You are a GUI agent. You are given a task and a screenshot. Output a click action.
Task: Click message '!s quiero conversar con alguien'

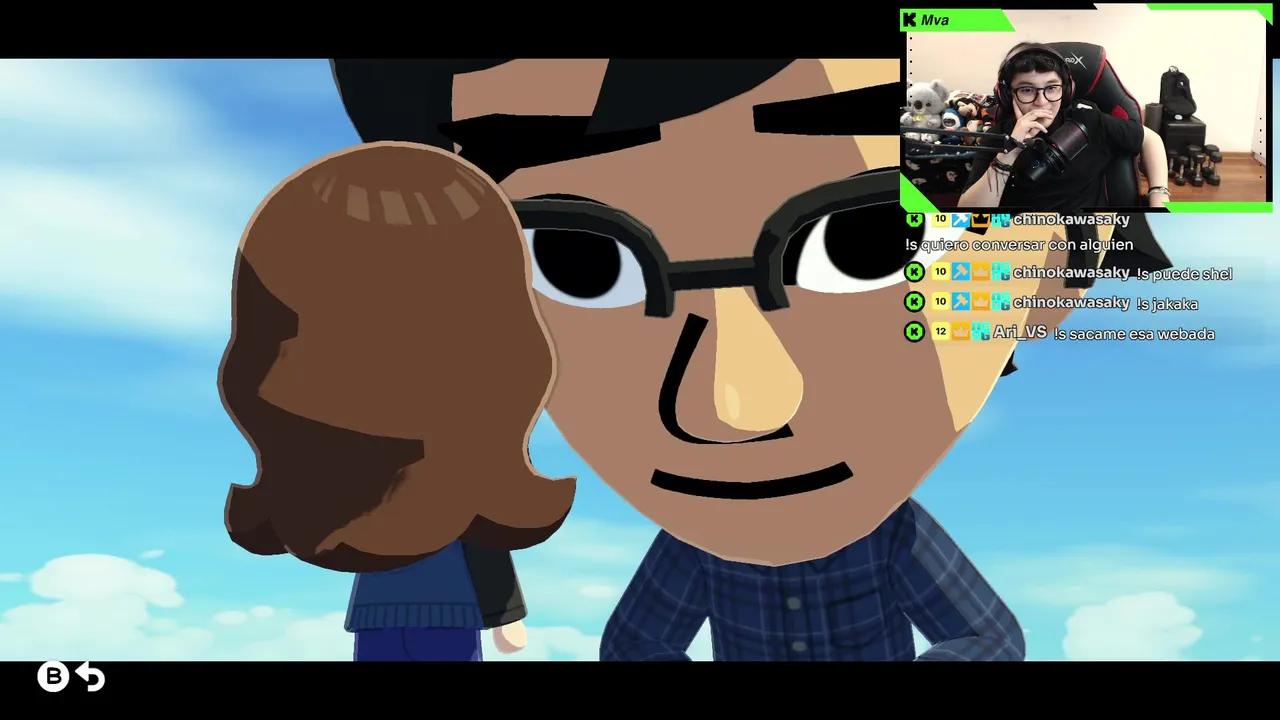[1019, 244]
